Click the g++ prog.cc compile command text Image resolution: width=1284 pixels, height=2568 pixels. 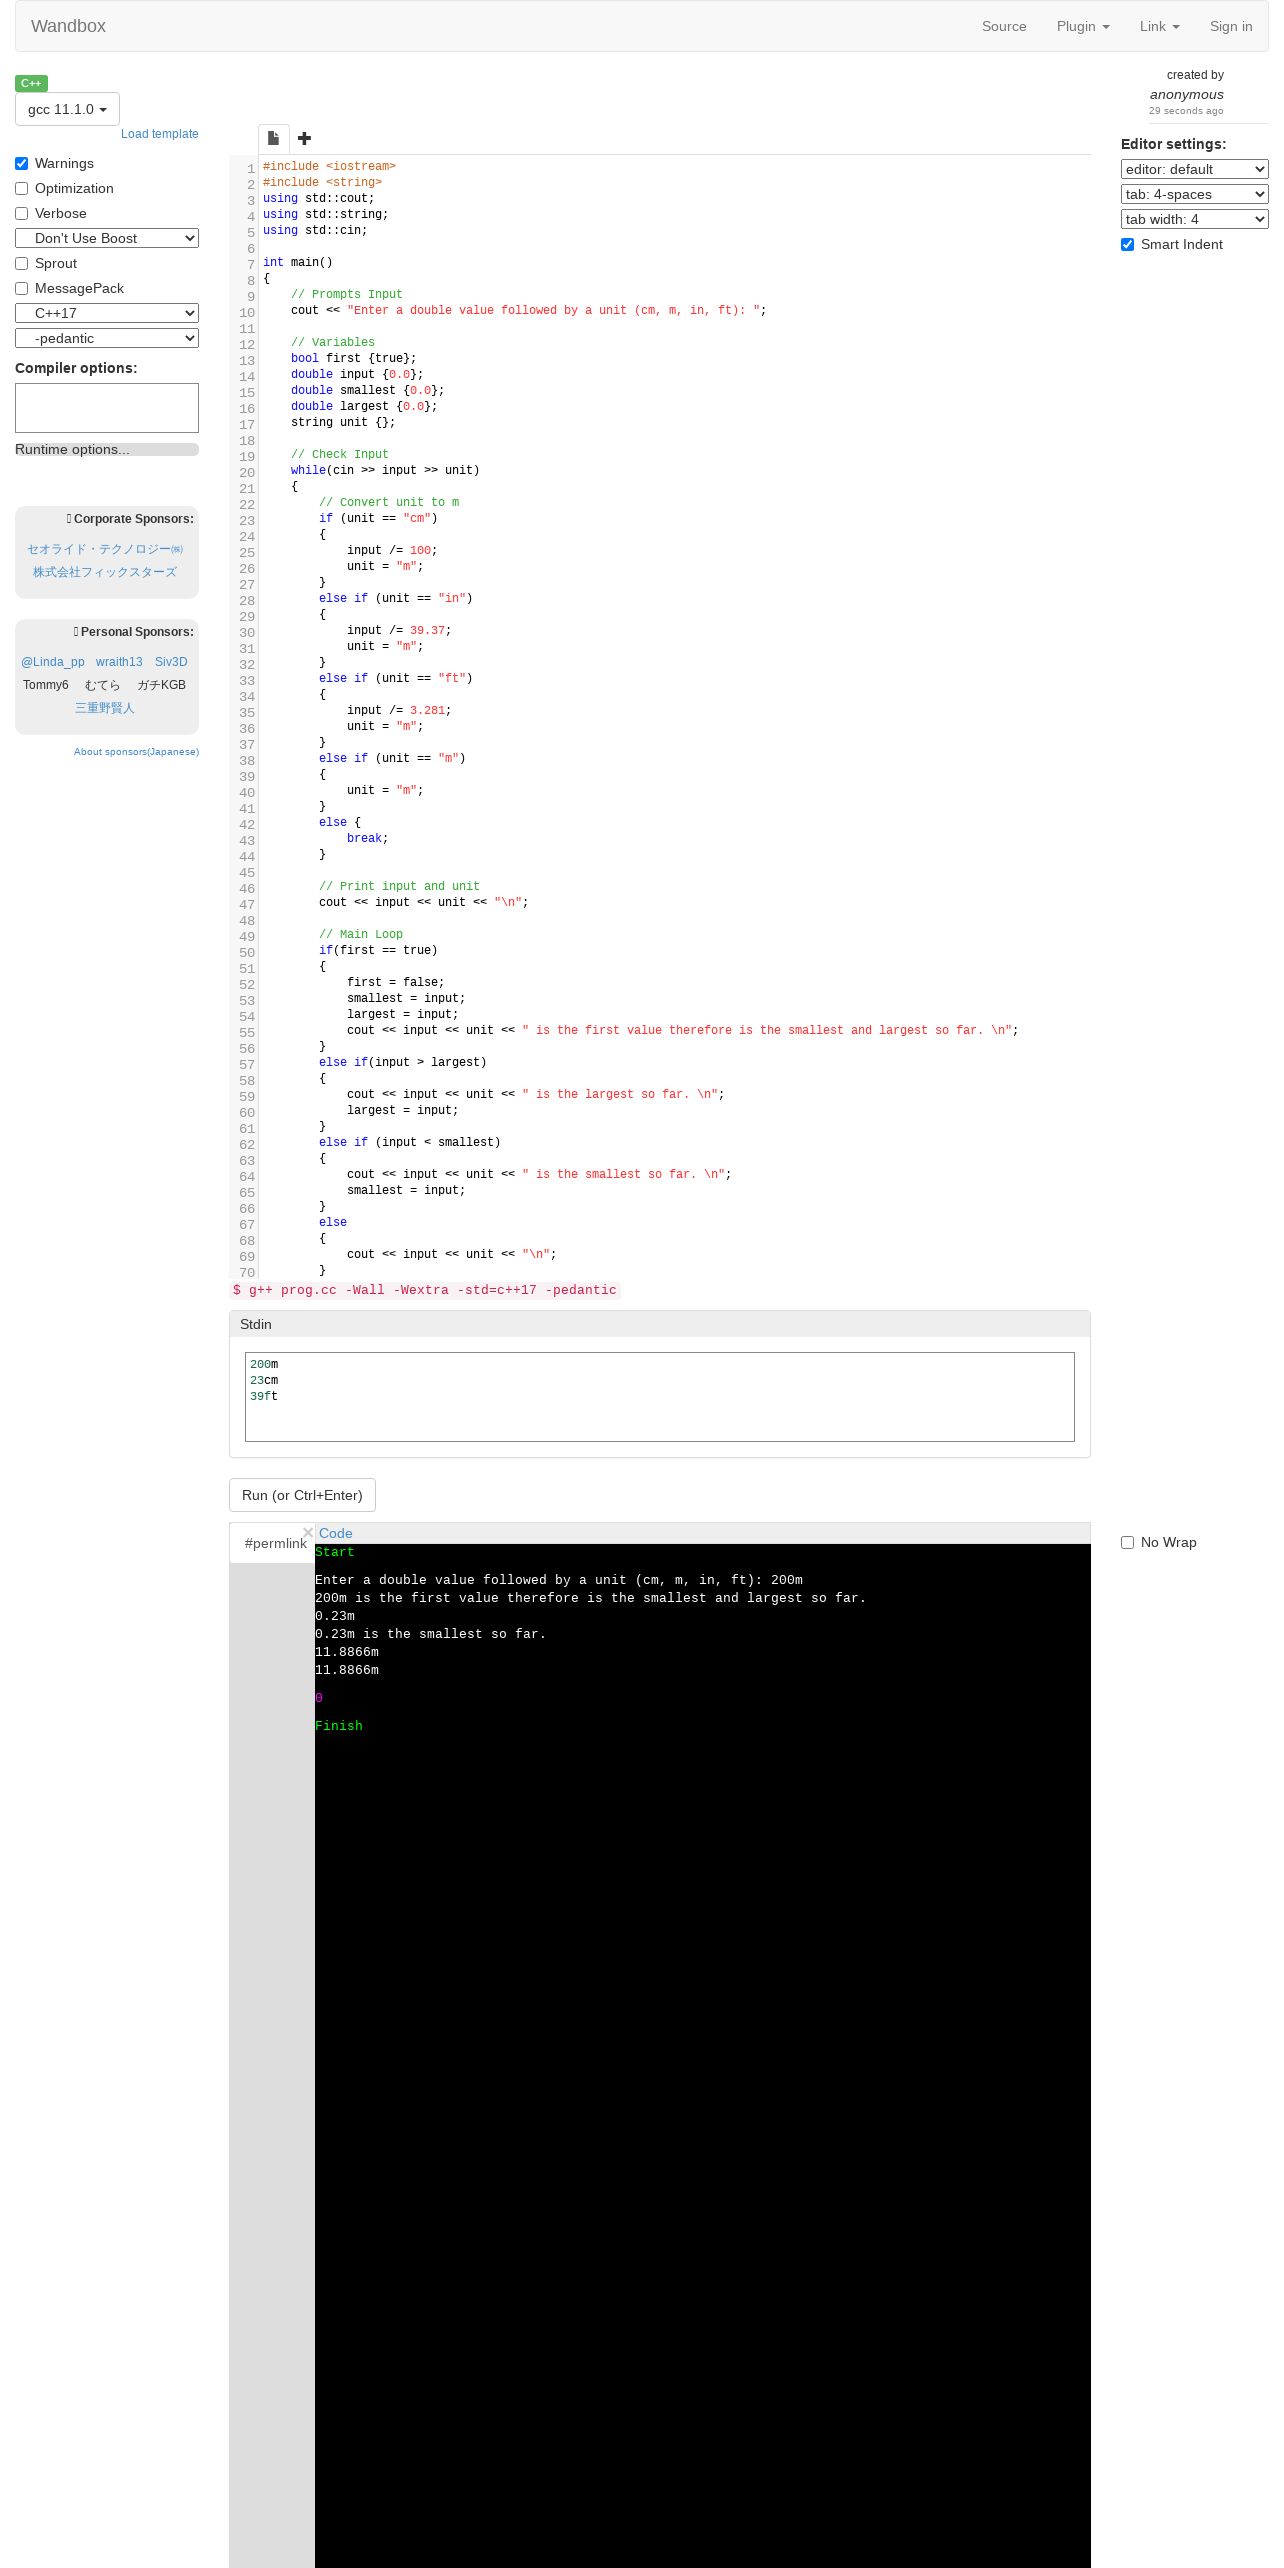(x=425, y=1290)
